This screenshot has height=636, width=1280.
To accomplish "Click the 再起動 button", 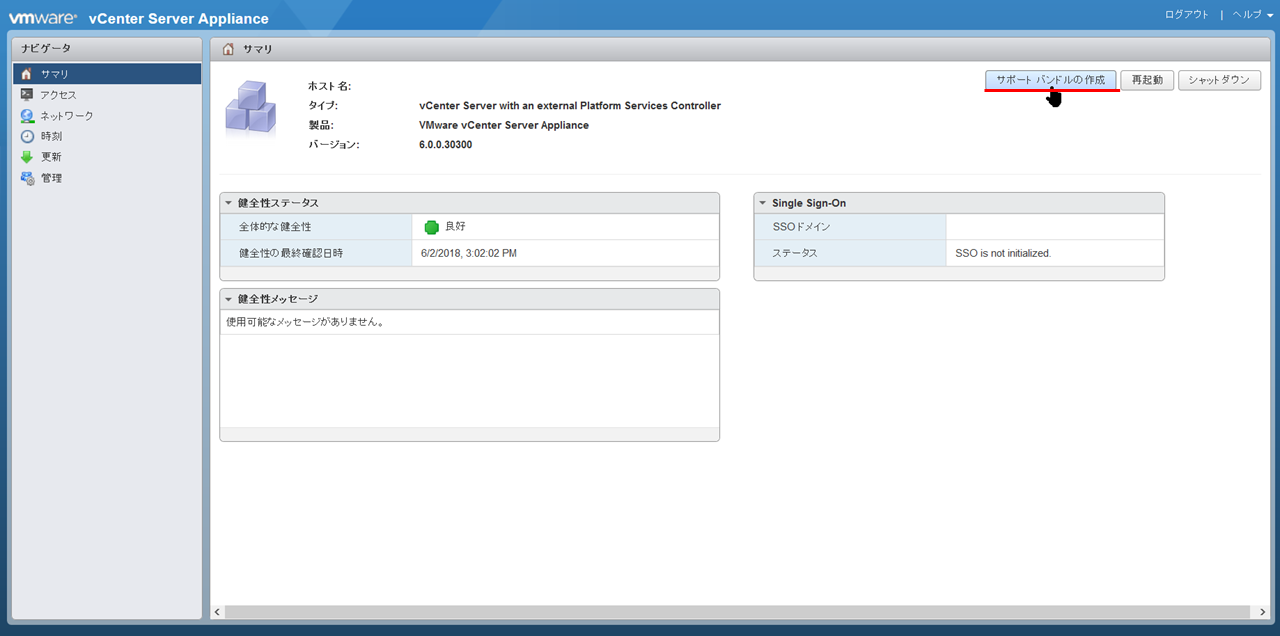I will [1147, 80].
